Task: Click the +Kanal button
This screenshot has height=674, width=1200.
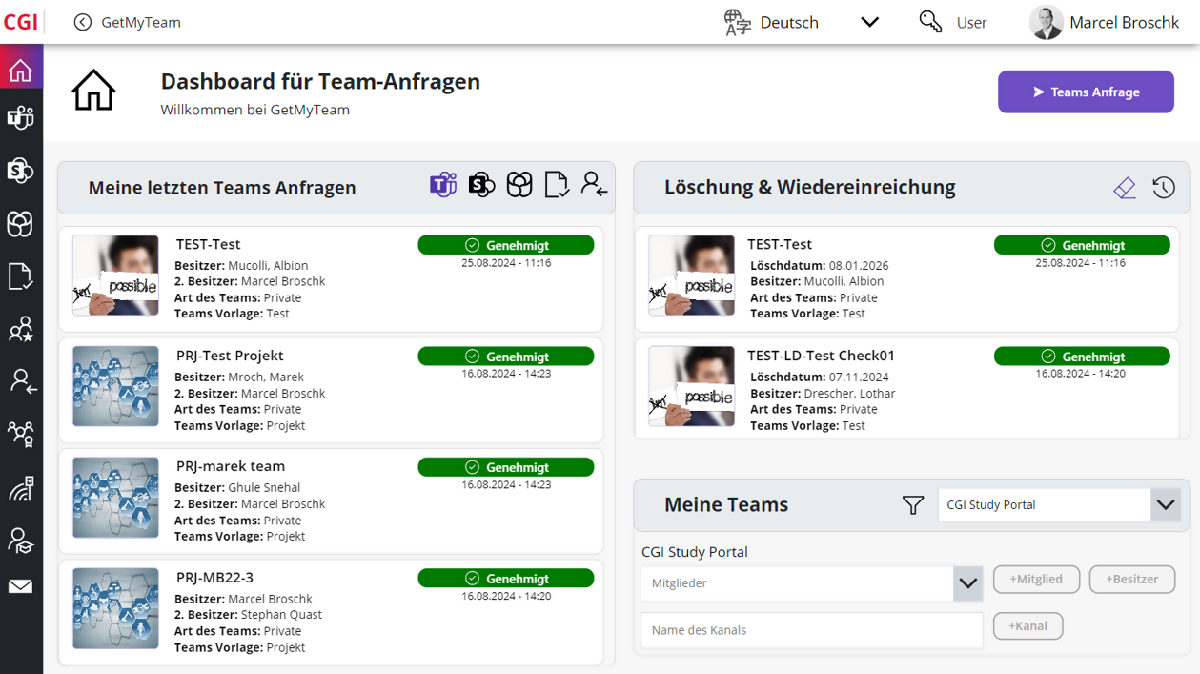Action: click(1027, 626)
